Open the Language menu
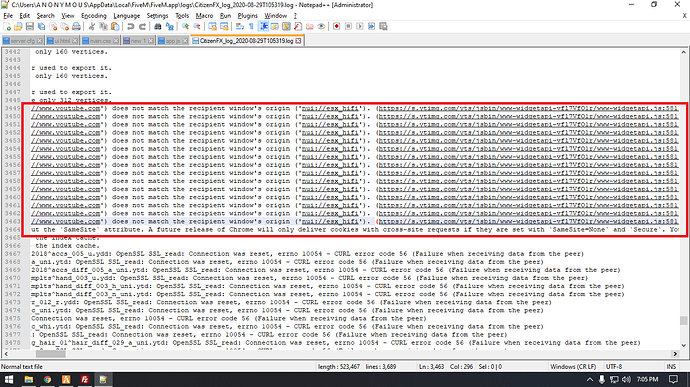690x387 pixels. 127,15
